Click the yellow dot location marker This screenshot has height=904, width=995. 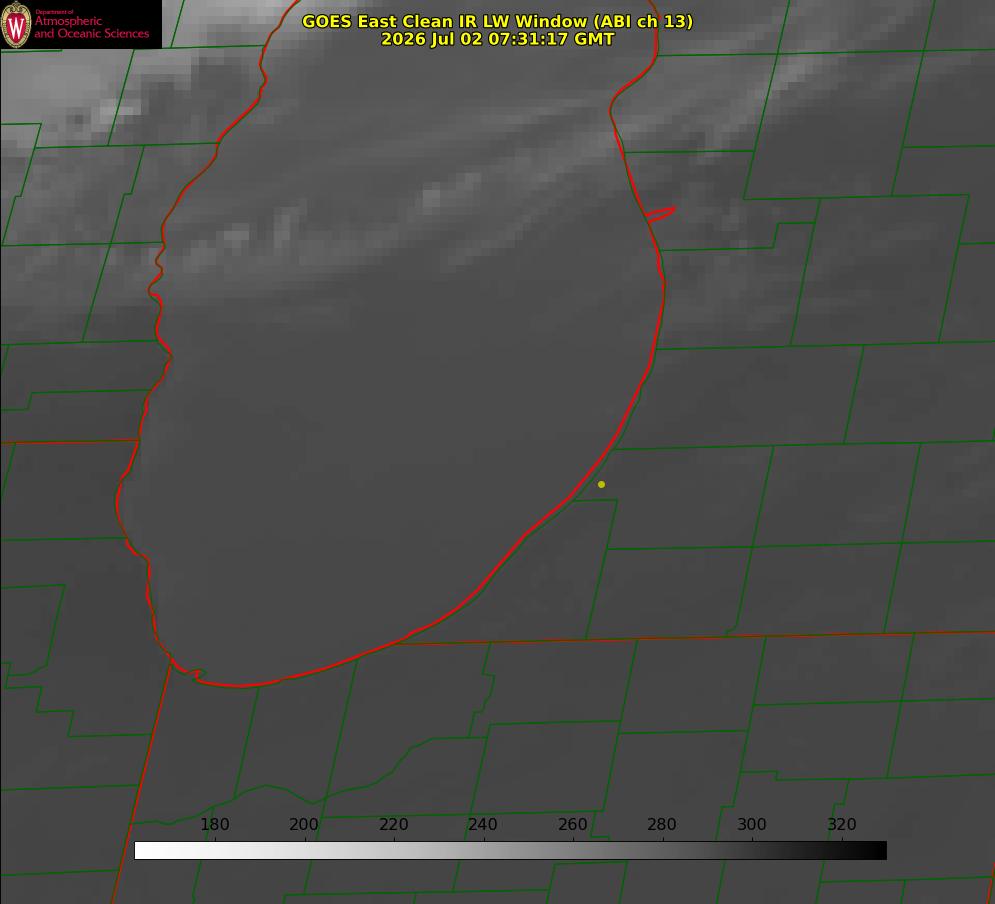[x=601, y=484]
